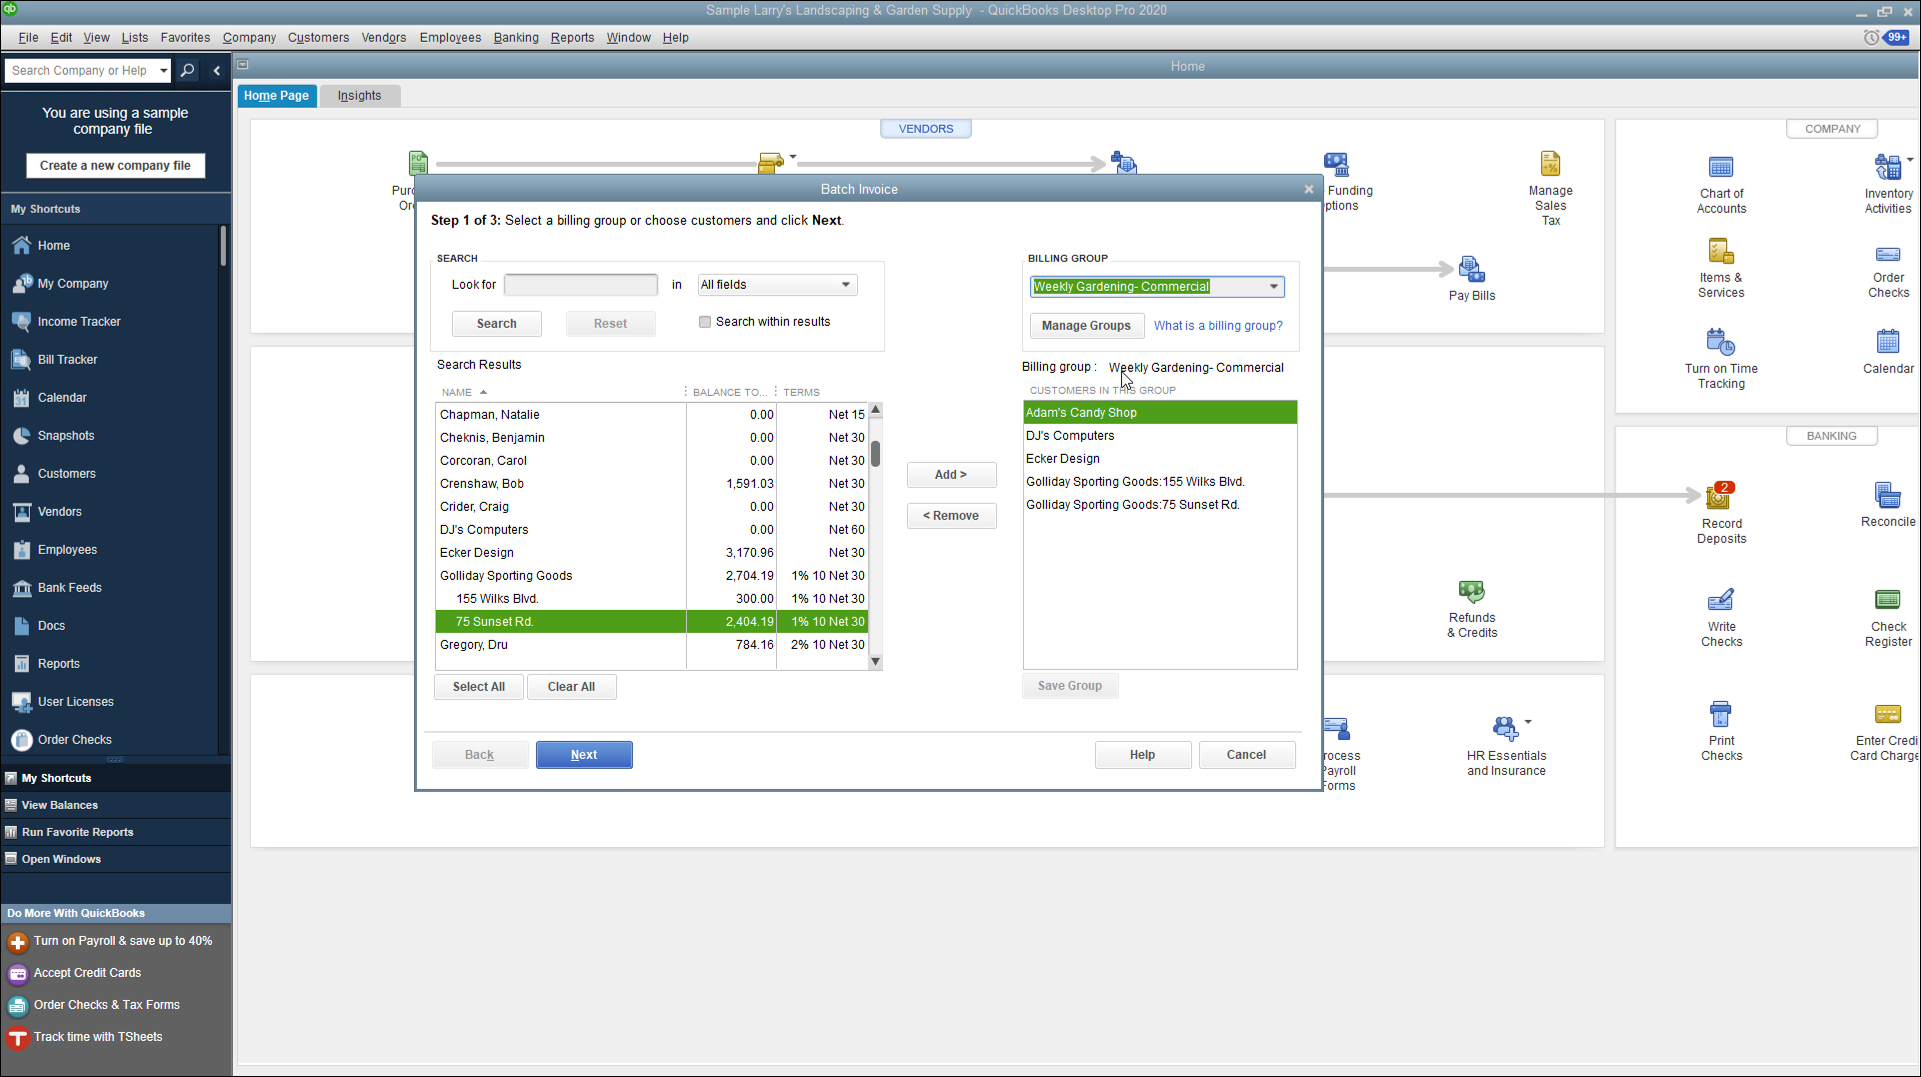Screen dimensions: 1921x1077
Task: Cancel the Batch Invoice dialog
Action: pyautogui.click(x=1246, y=755)
